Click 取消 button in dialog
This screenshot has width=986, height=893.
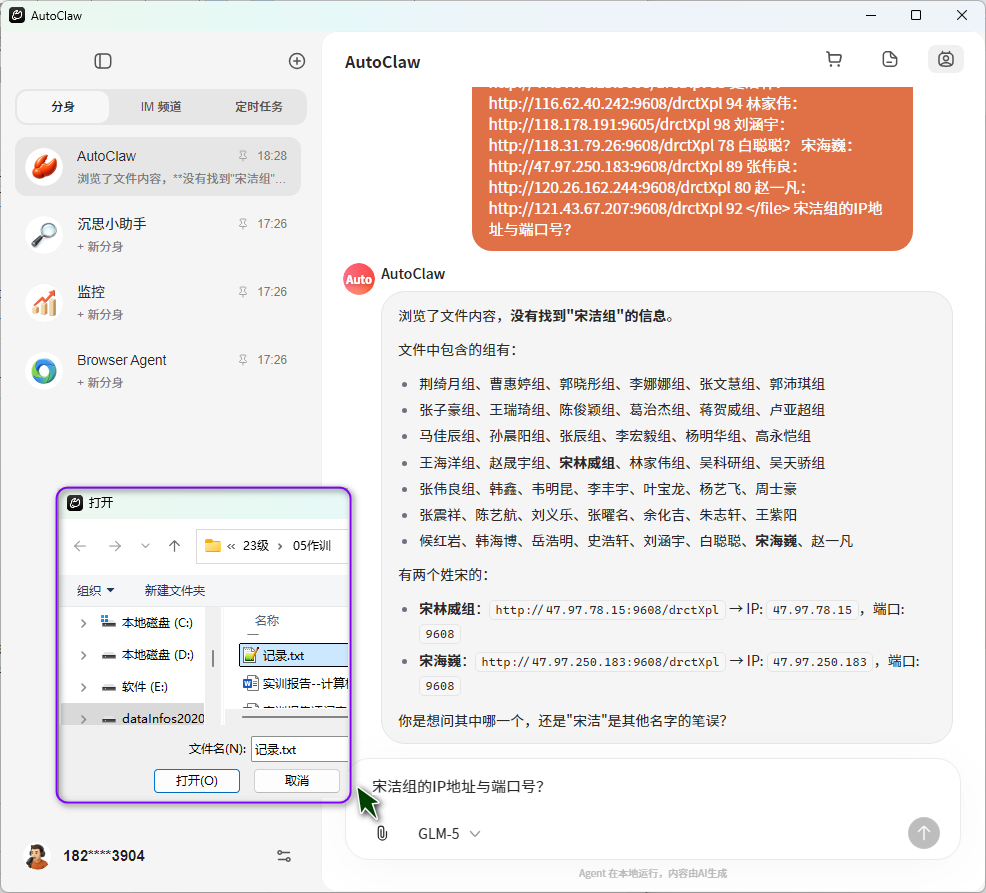pyautogui.click(x=297, y=780)
